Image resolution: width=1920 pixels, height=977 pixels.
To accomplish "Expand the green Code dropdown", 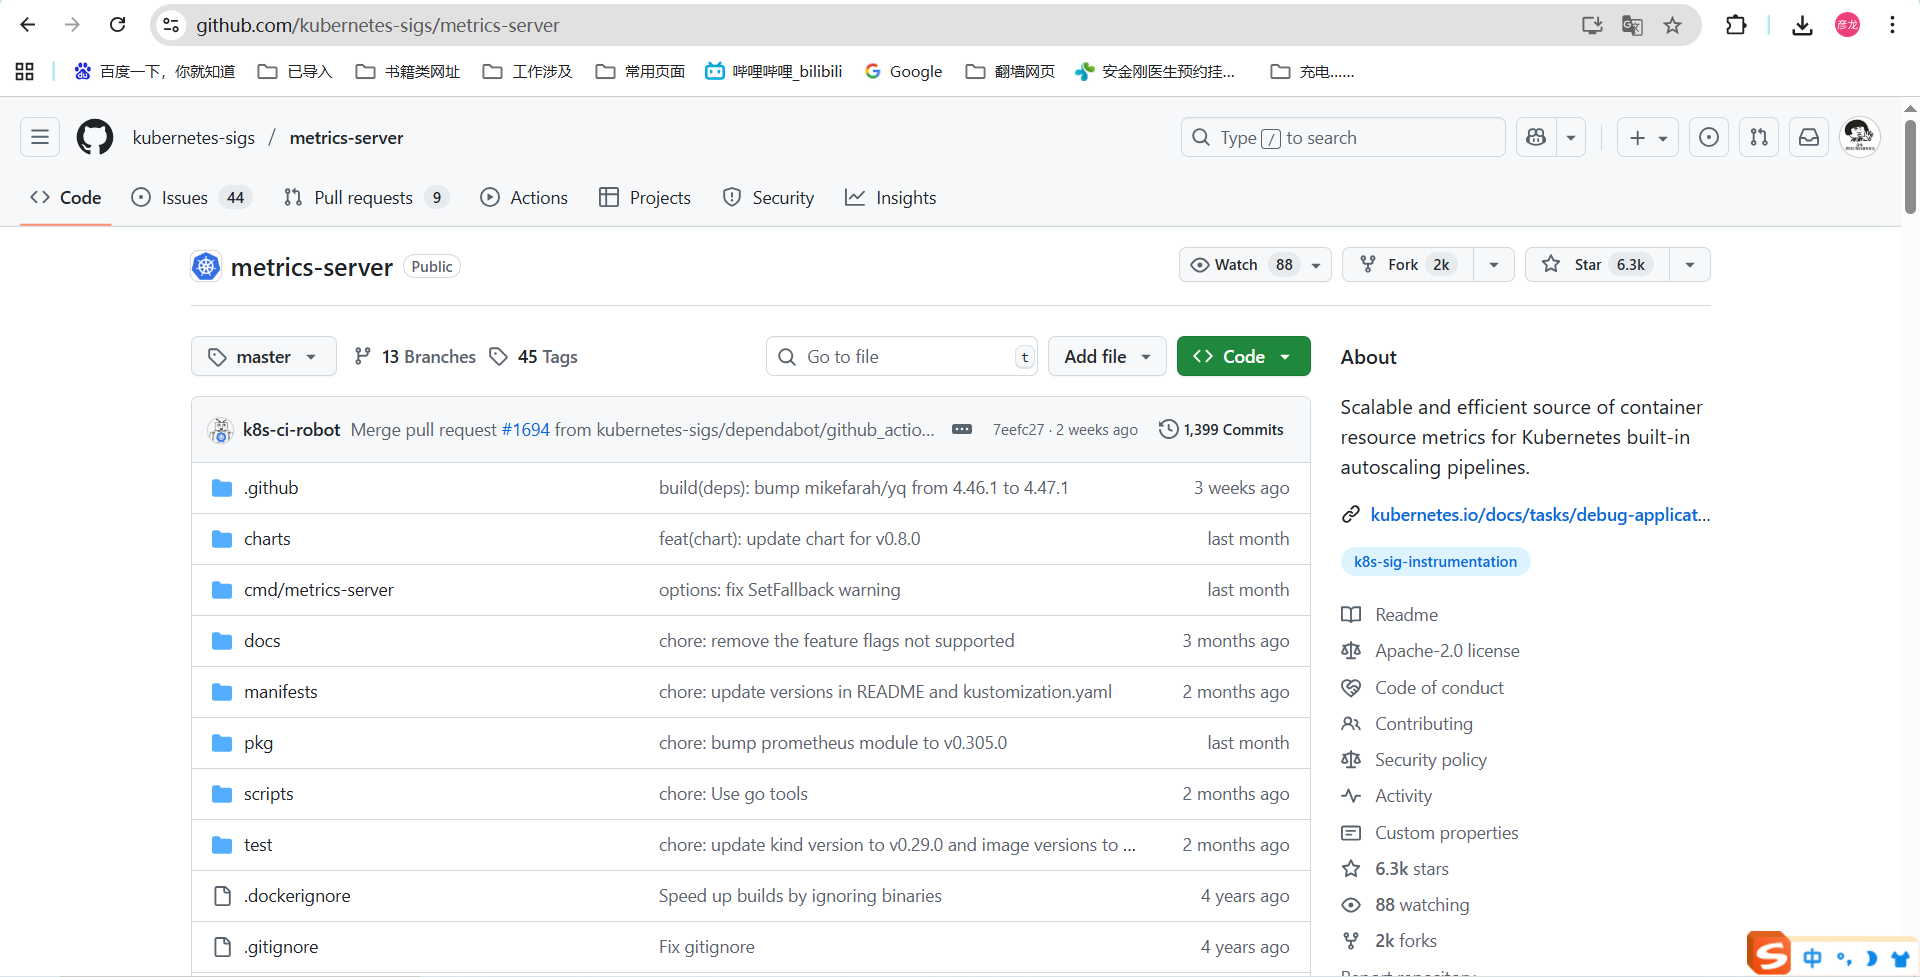I will coord(1243,356).
